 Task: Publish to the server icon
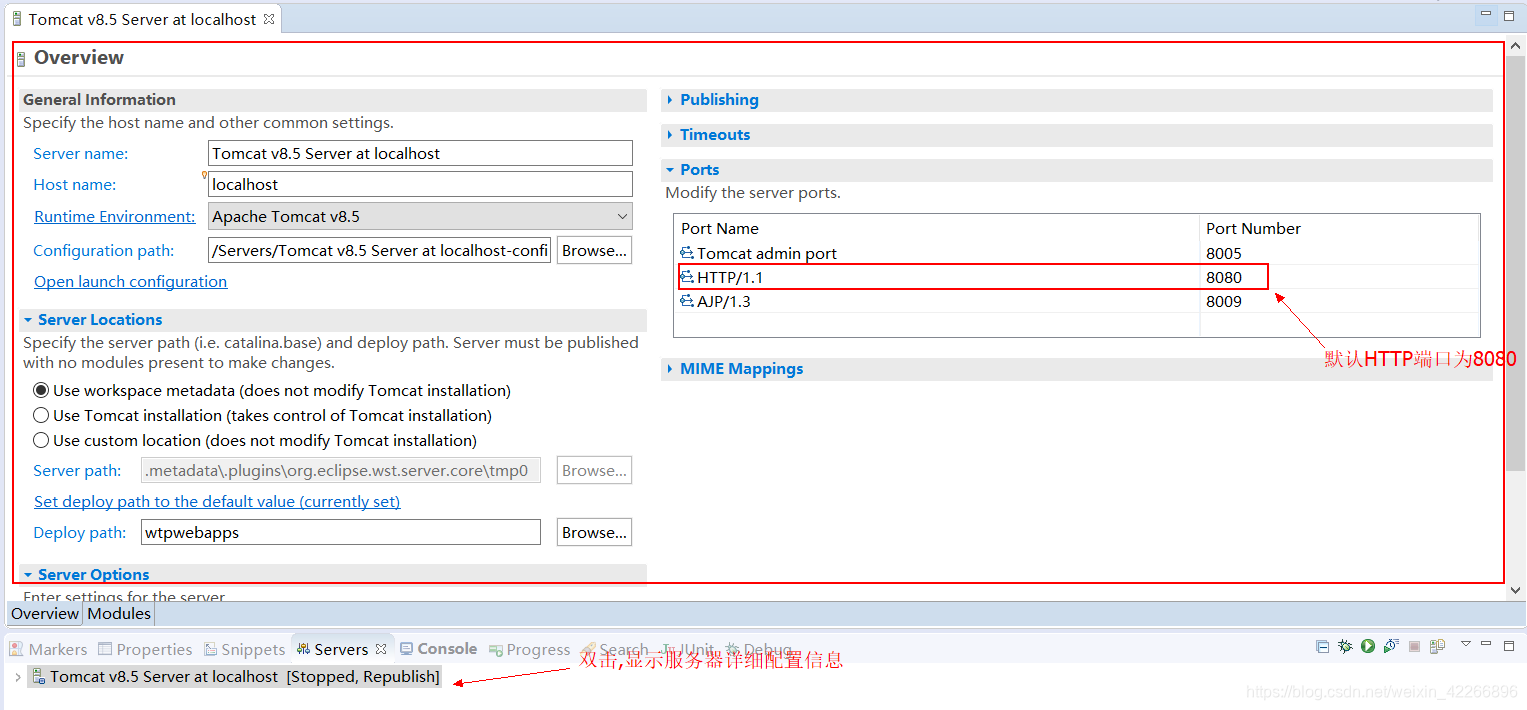tap(1437, 646)
